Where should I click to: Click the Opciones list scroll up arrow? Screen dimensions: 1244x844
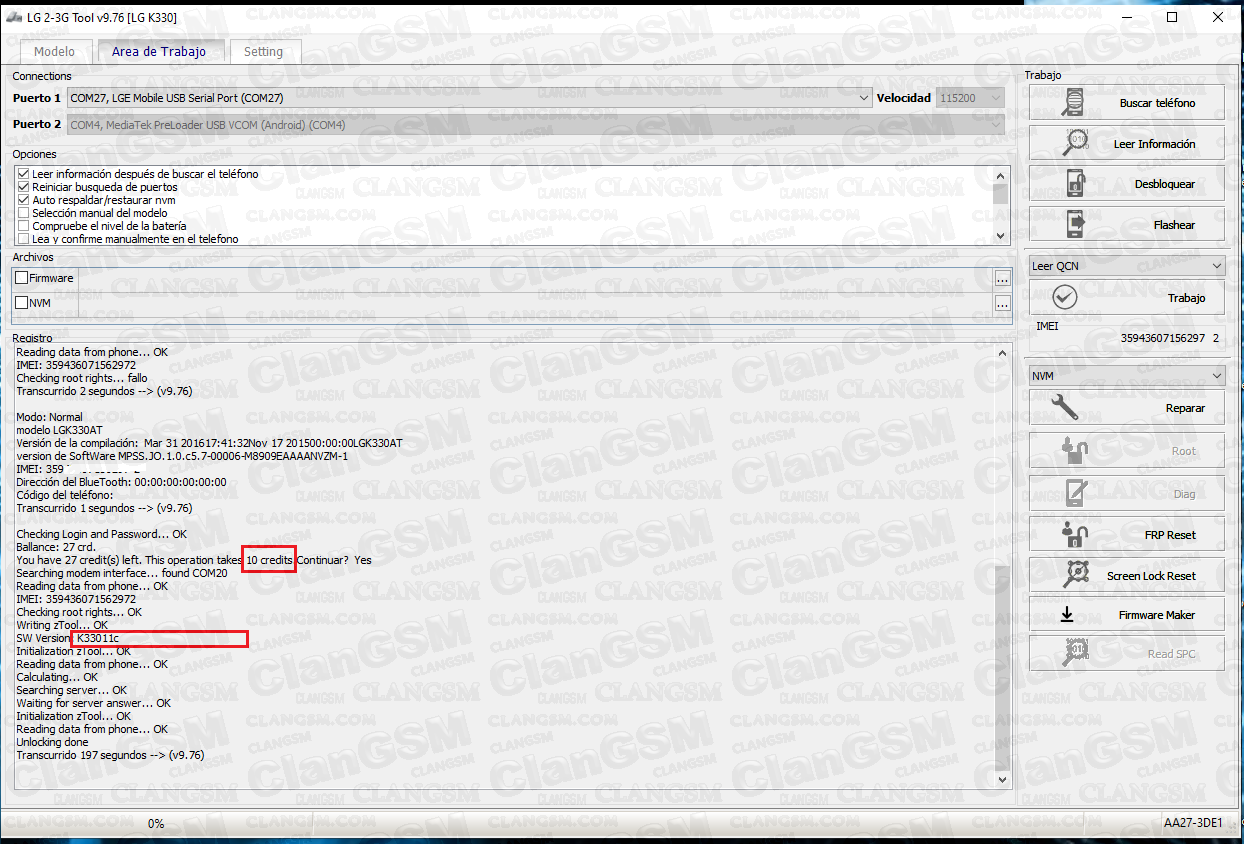pyautogui.click(x=1001, y=174)
